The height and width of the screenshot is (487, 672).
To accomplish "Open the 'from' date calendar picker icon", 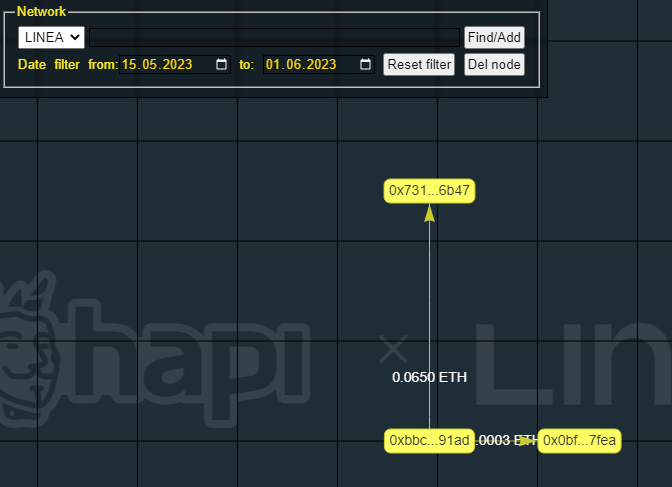I will [x=221, y=64].
